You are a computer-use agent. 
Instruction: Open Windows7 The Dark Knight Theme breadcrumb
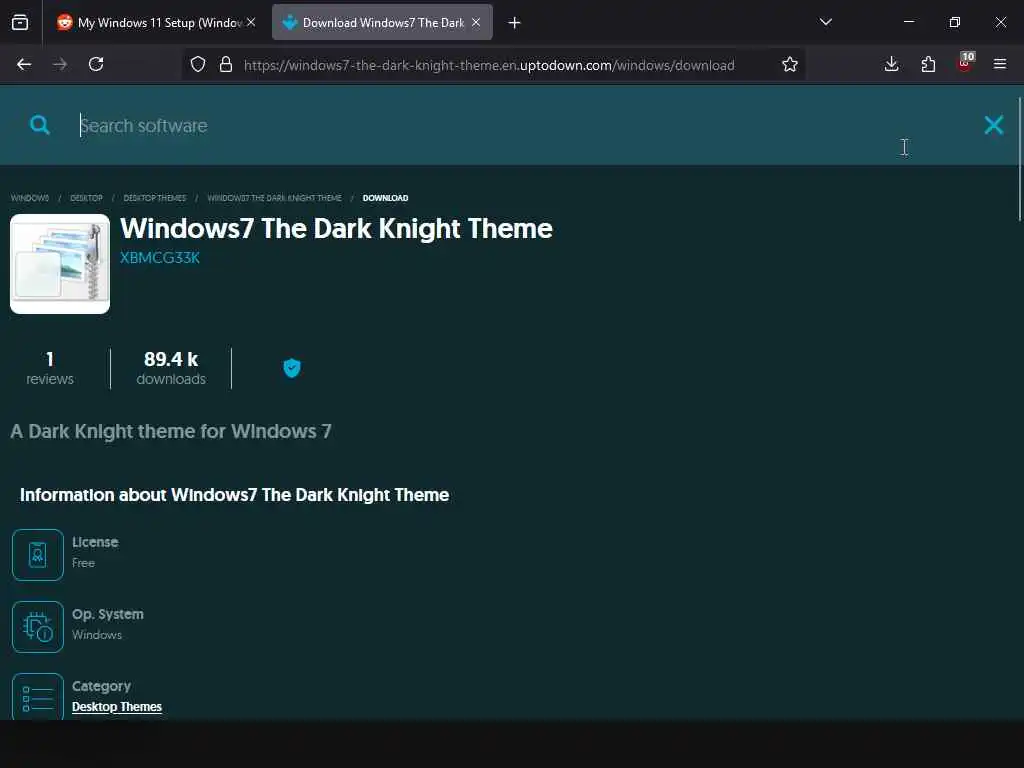(x=274, y=198)
